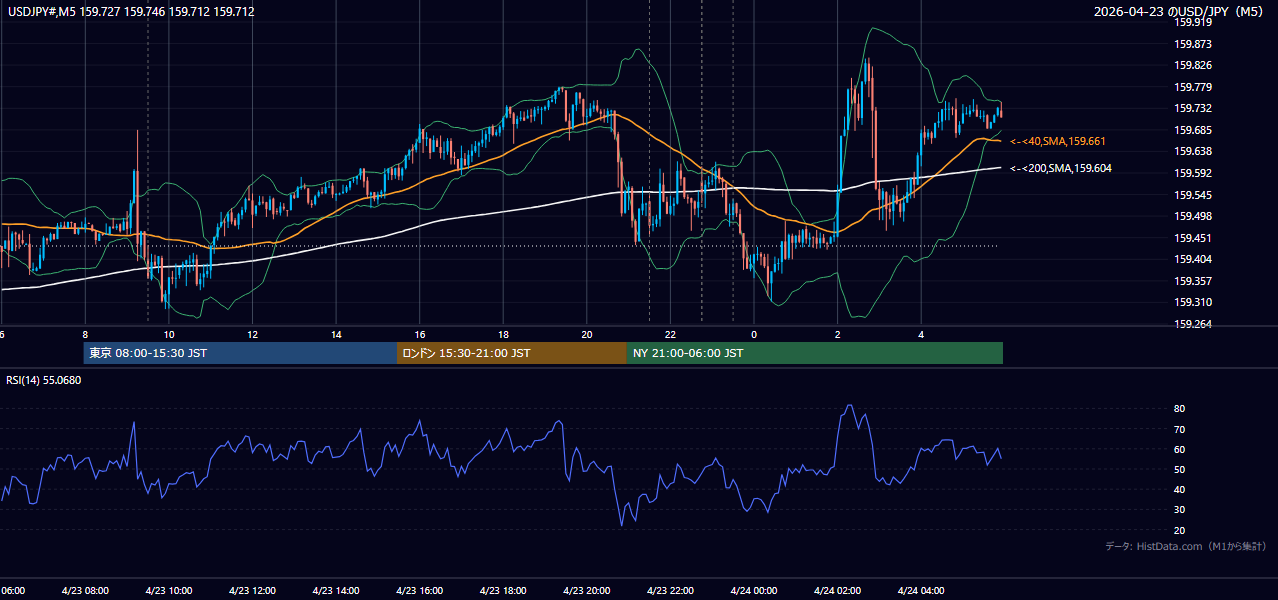The width and height of the screenshot is (1278, 600).
Task: Click the 4/24 04:00 time axis label
Action: click(921, 591)
